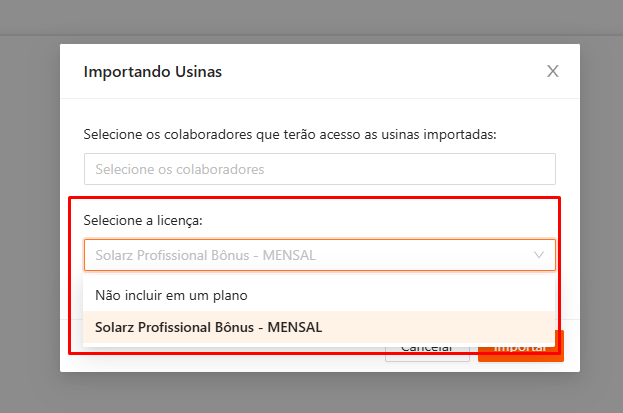Choose "Não incluir em um plano" option

(x=171, y=295)
